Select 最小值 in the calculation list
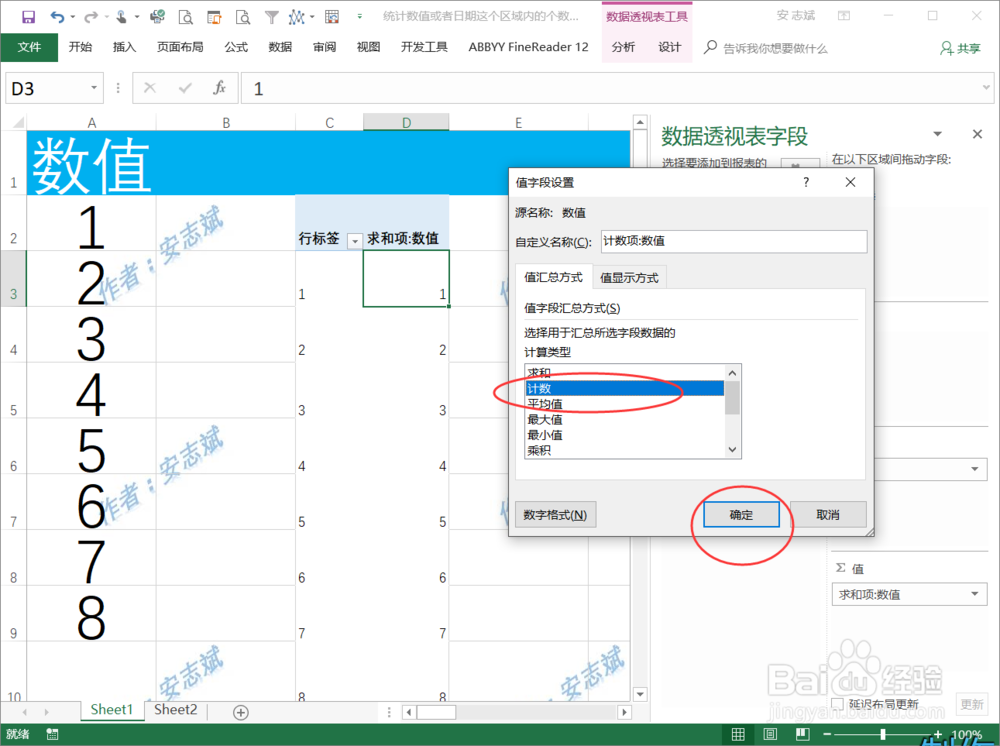Viewport: 1000px width, 746px height. [624, 435]
